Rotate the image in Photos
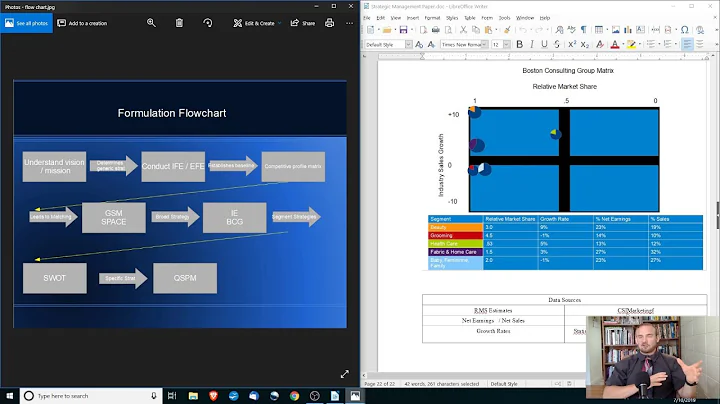Screen dimensions: 720x404 pos(208,23)
